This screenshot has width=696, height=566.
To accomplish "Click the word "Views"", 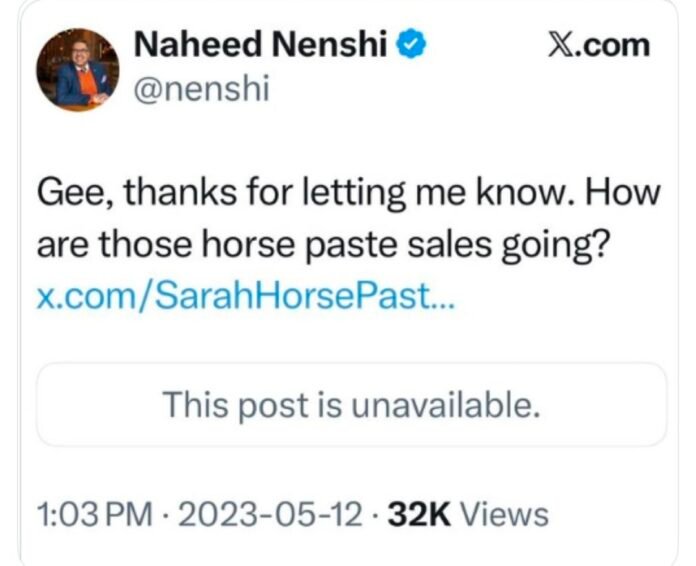I will point(508,514).
